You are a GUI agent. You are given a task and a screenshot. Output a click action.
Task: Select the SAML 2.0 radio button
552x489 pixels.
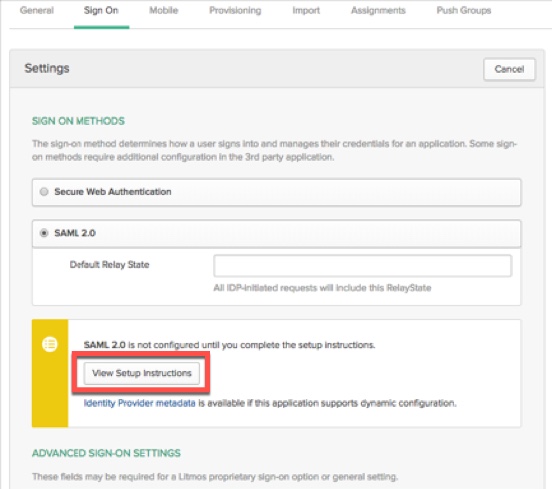44,233
